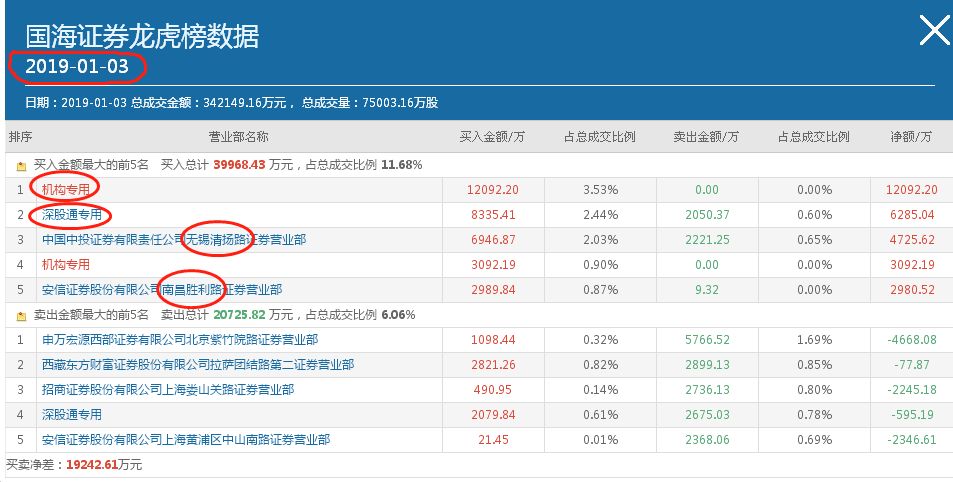This screenshot has width=953, height=482.
Task: Click the 卖出金额/万 column header
Action: (706, 137)
